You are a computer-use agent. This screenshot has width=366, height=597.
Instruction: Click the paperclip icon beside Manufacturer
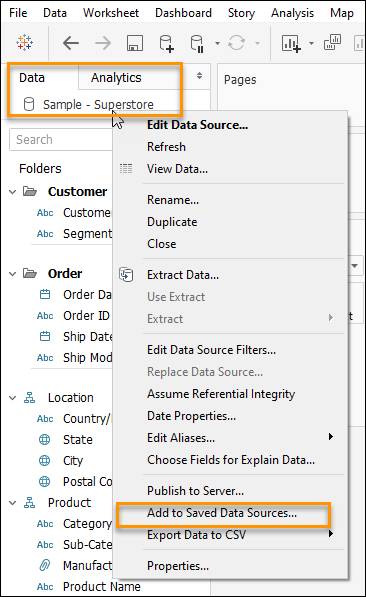coord(45,565)
